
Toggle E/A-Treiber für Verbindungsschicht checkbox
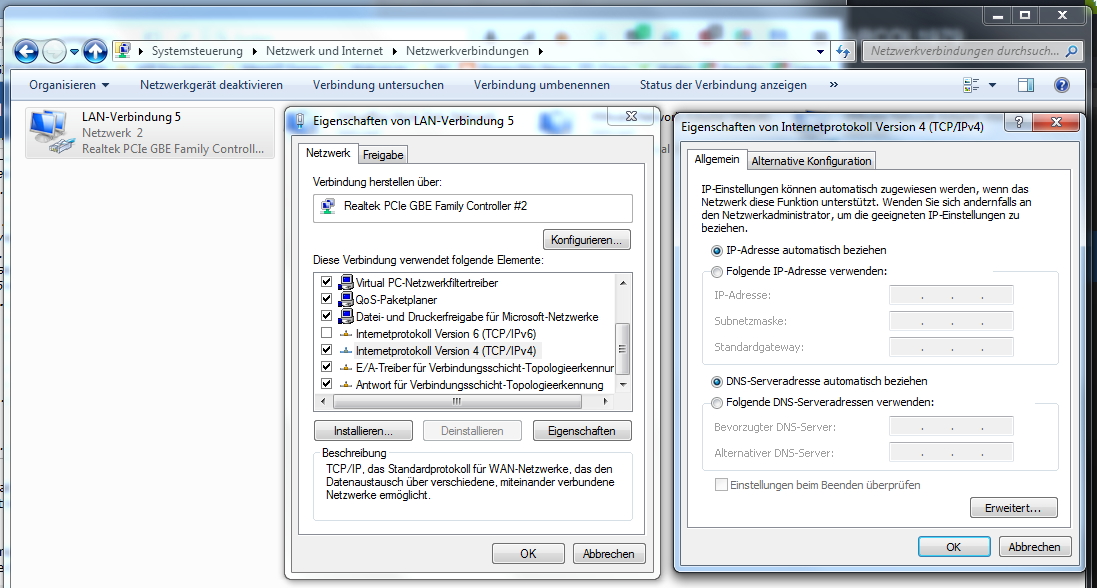(326, 367)
